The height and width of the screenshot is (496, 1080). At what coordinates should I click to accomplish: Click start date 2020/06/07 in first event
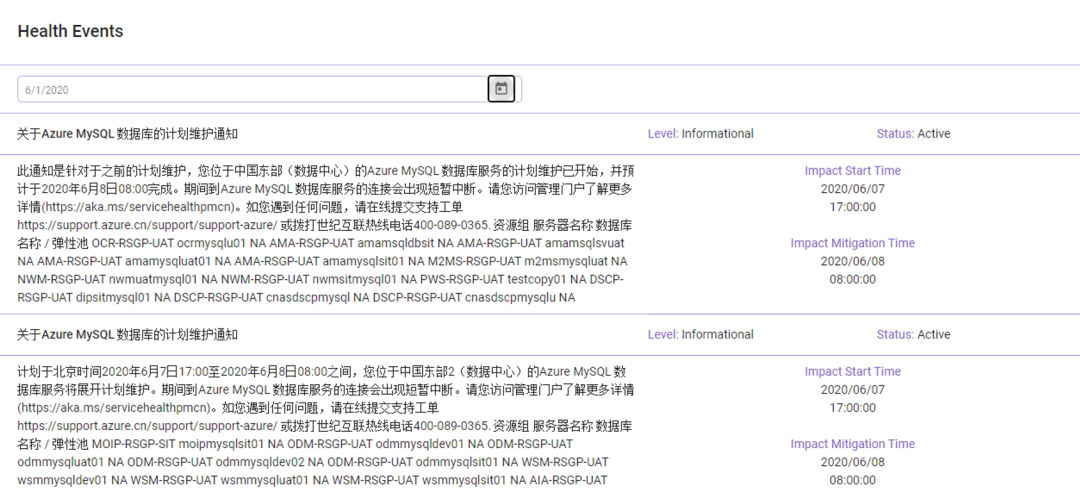point(853,189)
